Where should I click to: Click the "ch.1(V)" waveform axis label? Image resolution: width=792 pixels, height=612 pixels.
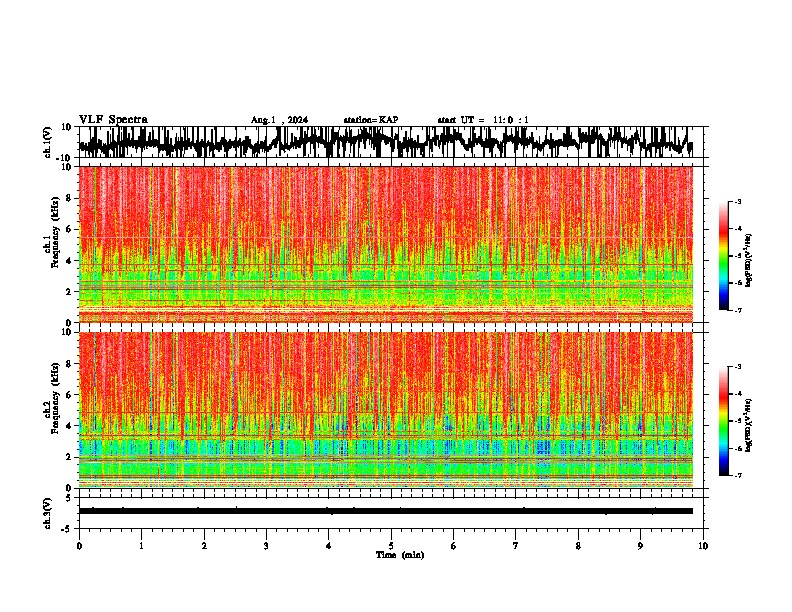click(x=48, y=142)
